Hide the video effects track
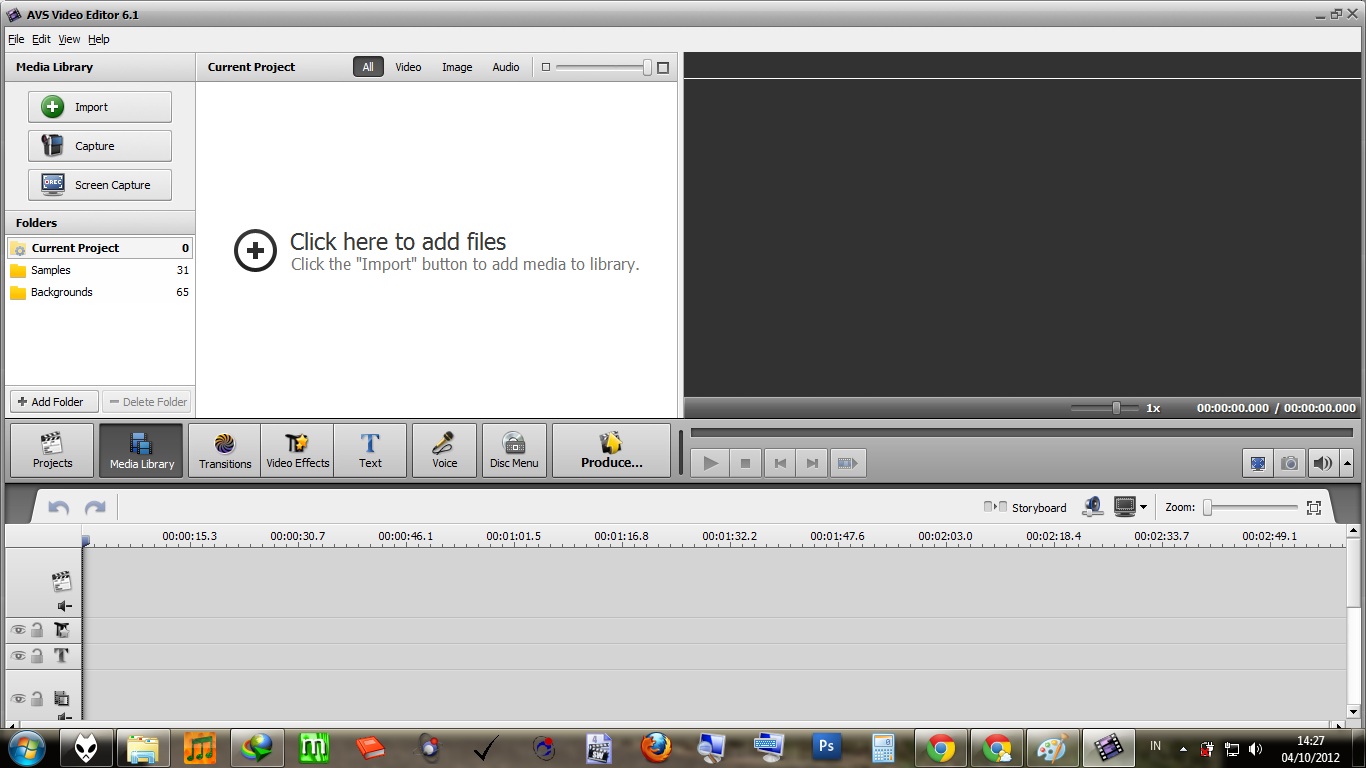The width and height of the screenshot is (1366, 768). point(18,630)
